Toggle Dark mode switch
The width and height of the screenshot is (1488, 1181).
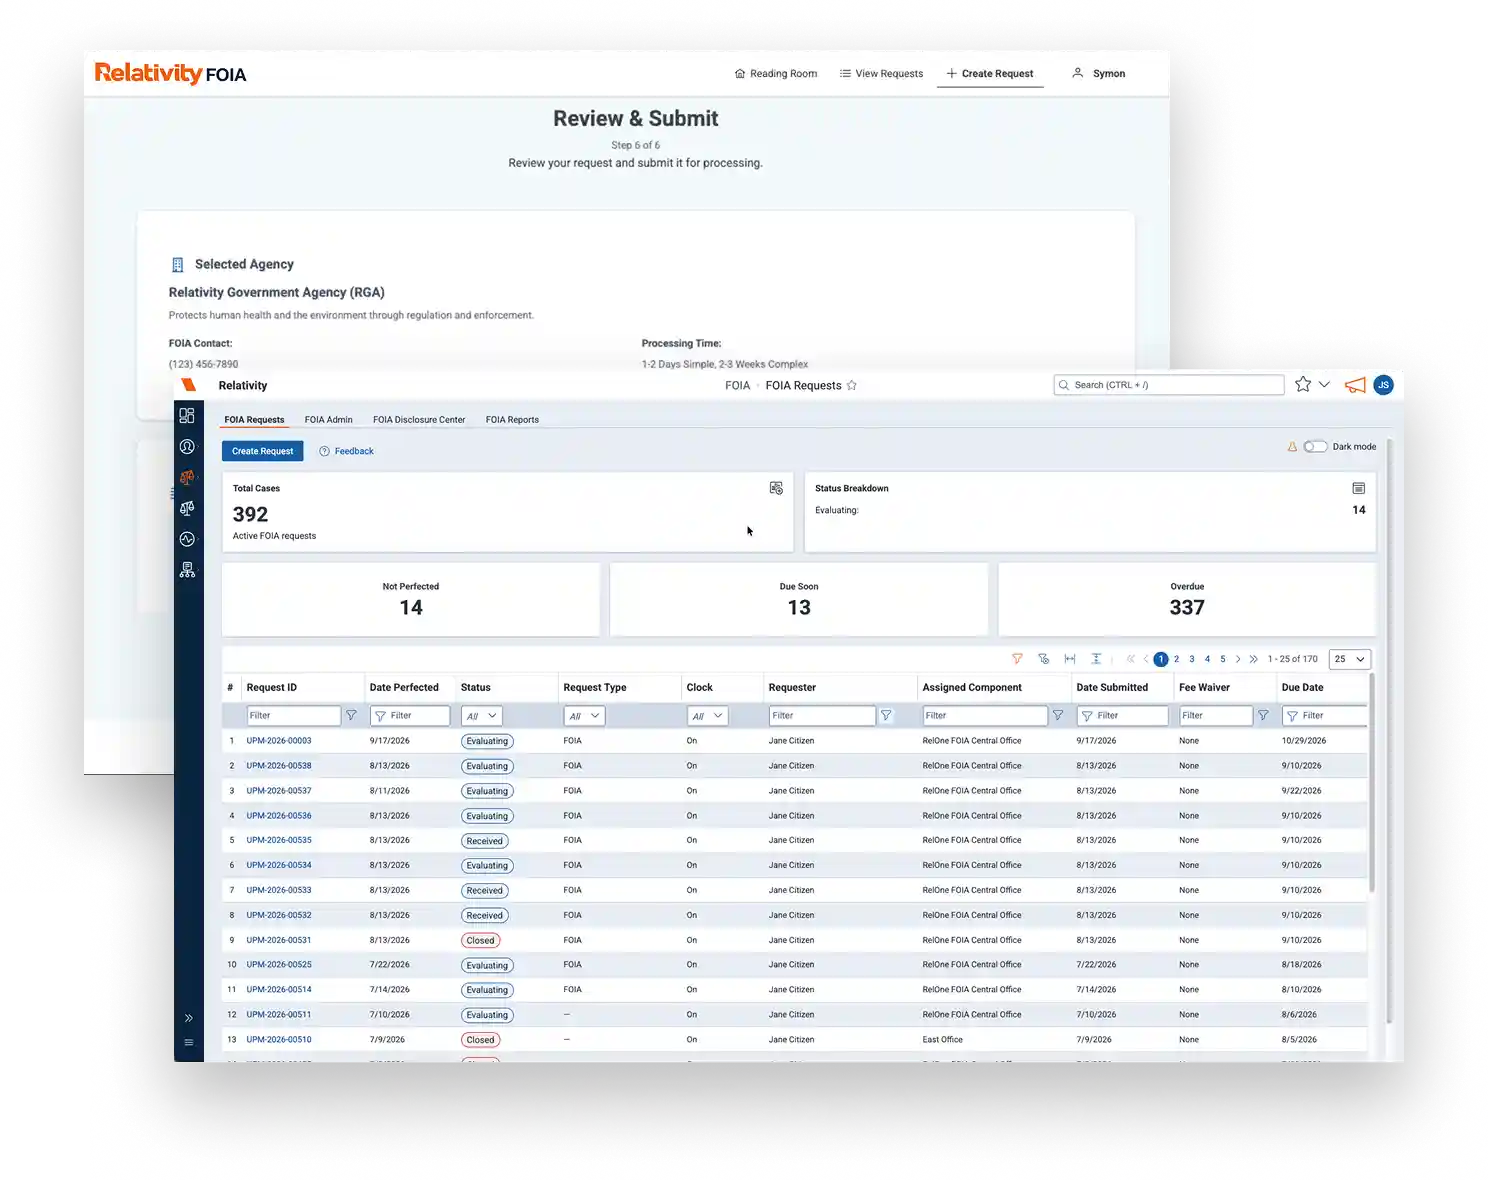[1315, 447]
